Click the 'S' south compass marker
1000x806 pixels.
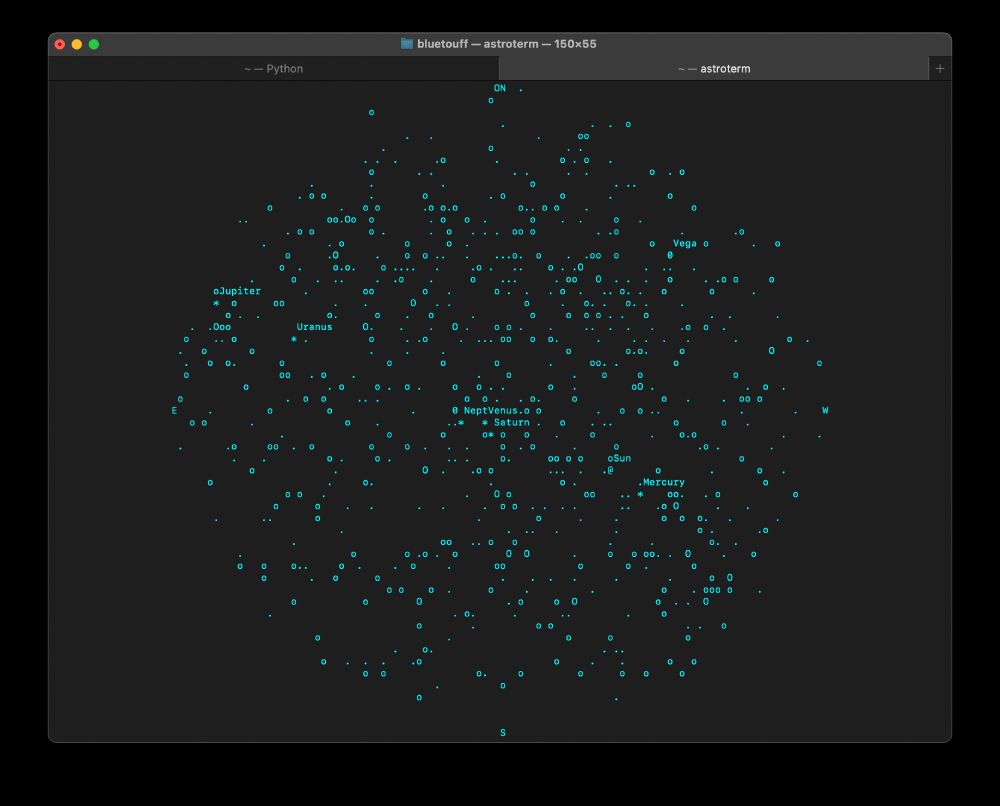coord(503,733)
